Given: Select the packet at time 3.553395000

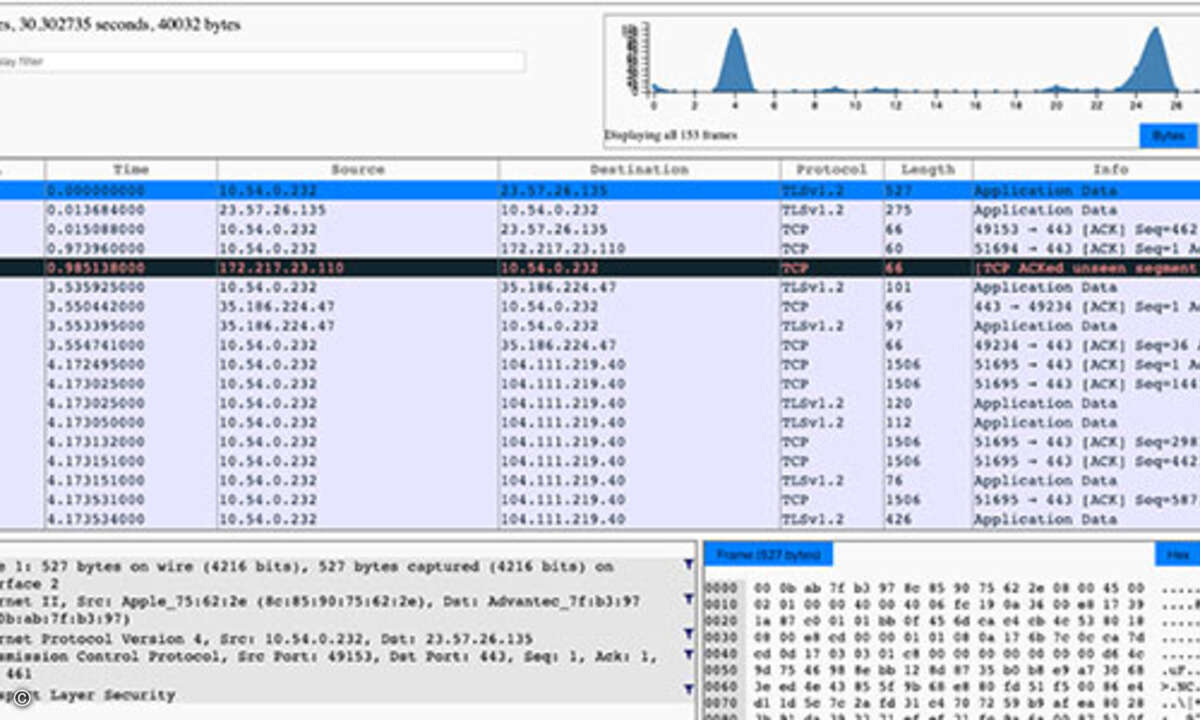Looking at the screenshot, I should click(x=600, y=326).
